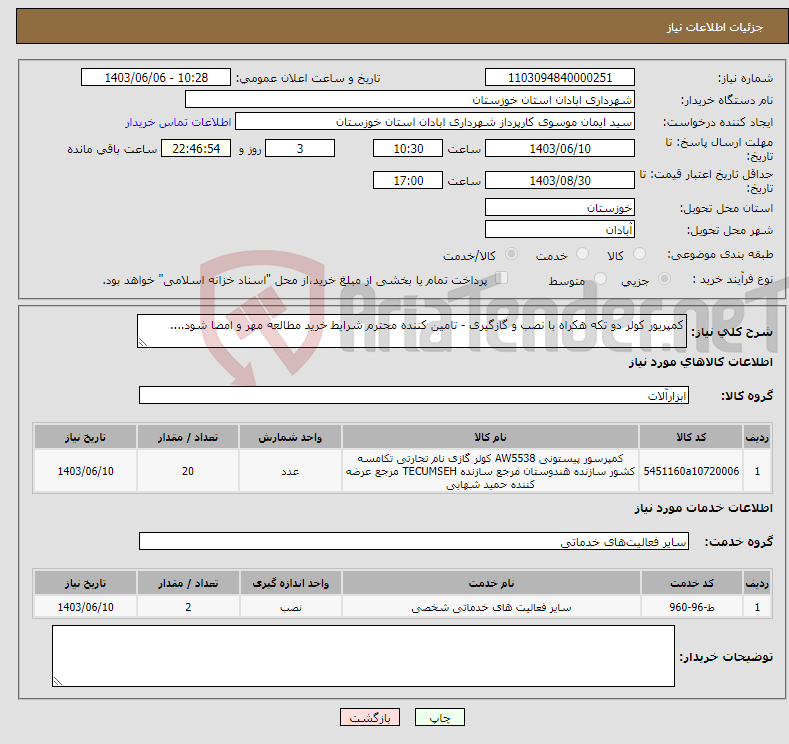This screenshot has width=789, height=744.
Task: Click the بازگشت back button
Action: coord(370,717)
